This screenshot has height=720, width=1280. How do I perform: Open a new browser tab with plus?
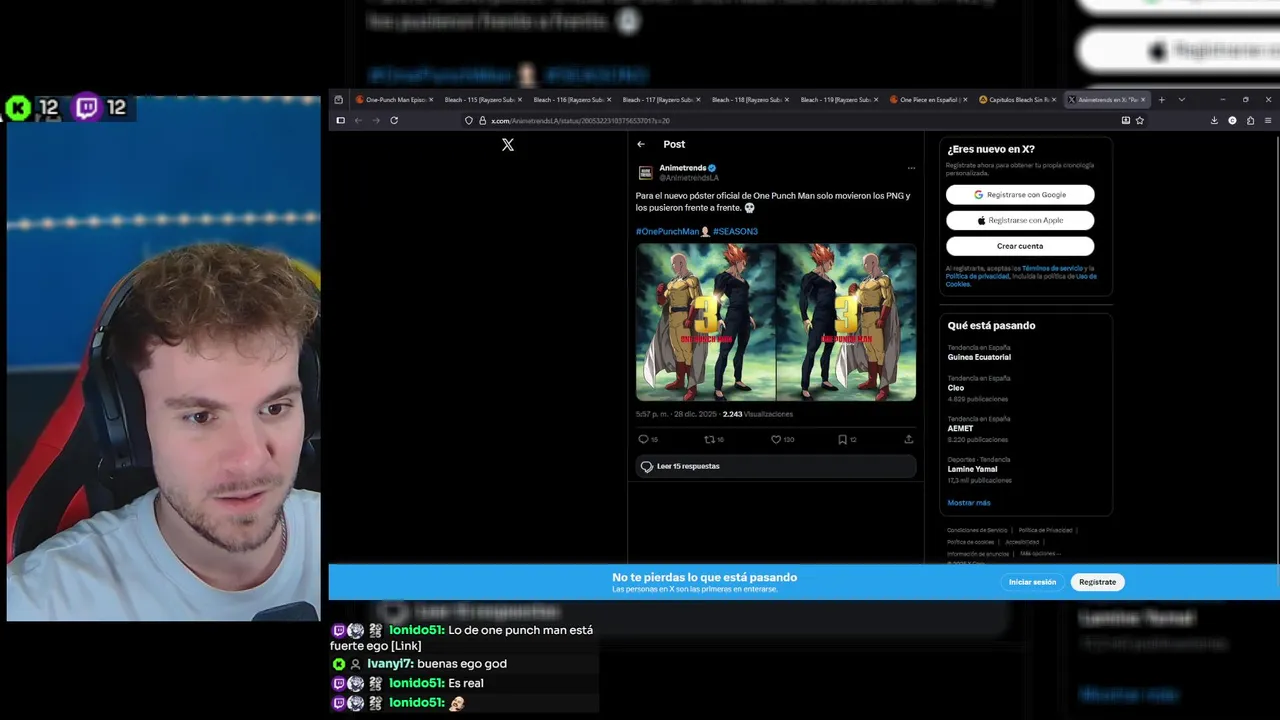tap(1161, 100)
